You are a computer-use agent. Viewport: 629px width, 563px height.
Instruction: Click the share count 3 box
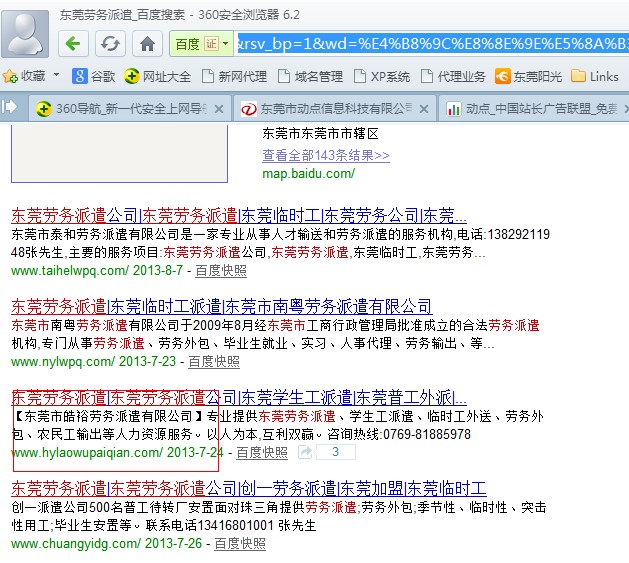click(336, 452)
